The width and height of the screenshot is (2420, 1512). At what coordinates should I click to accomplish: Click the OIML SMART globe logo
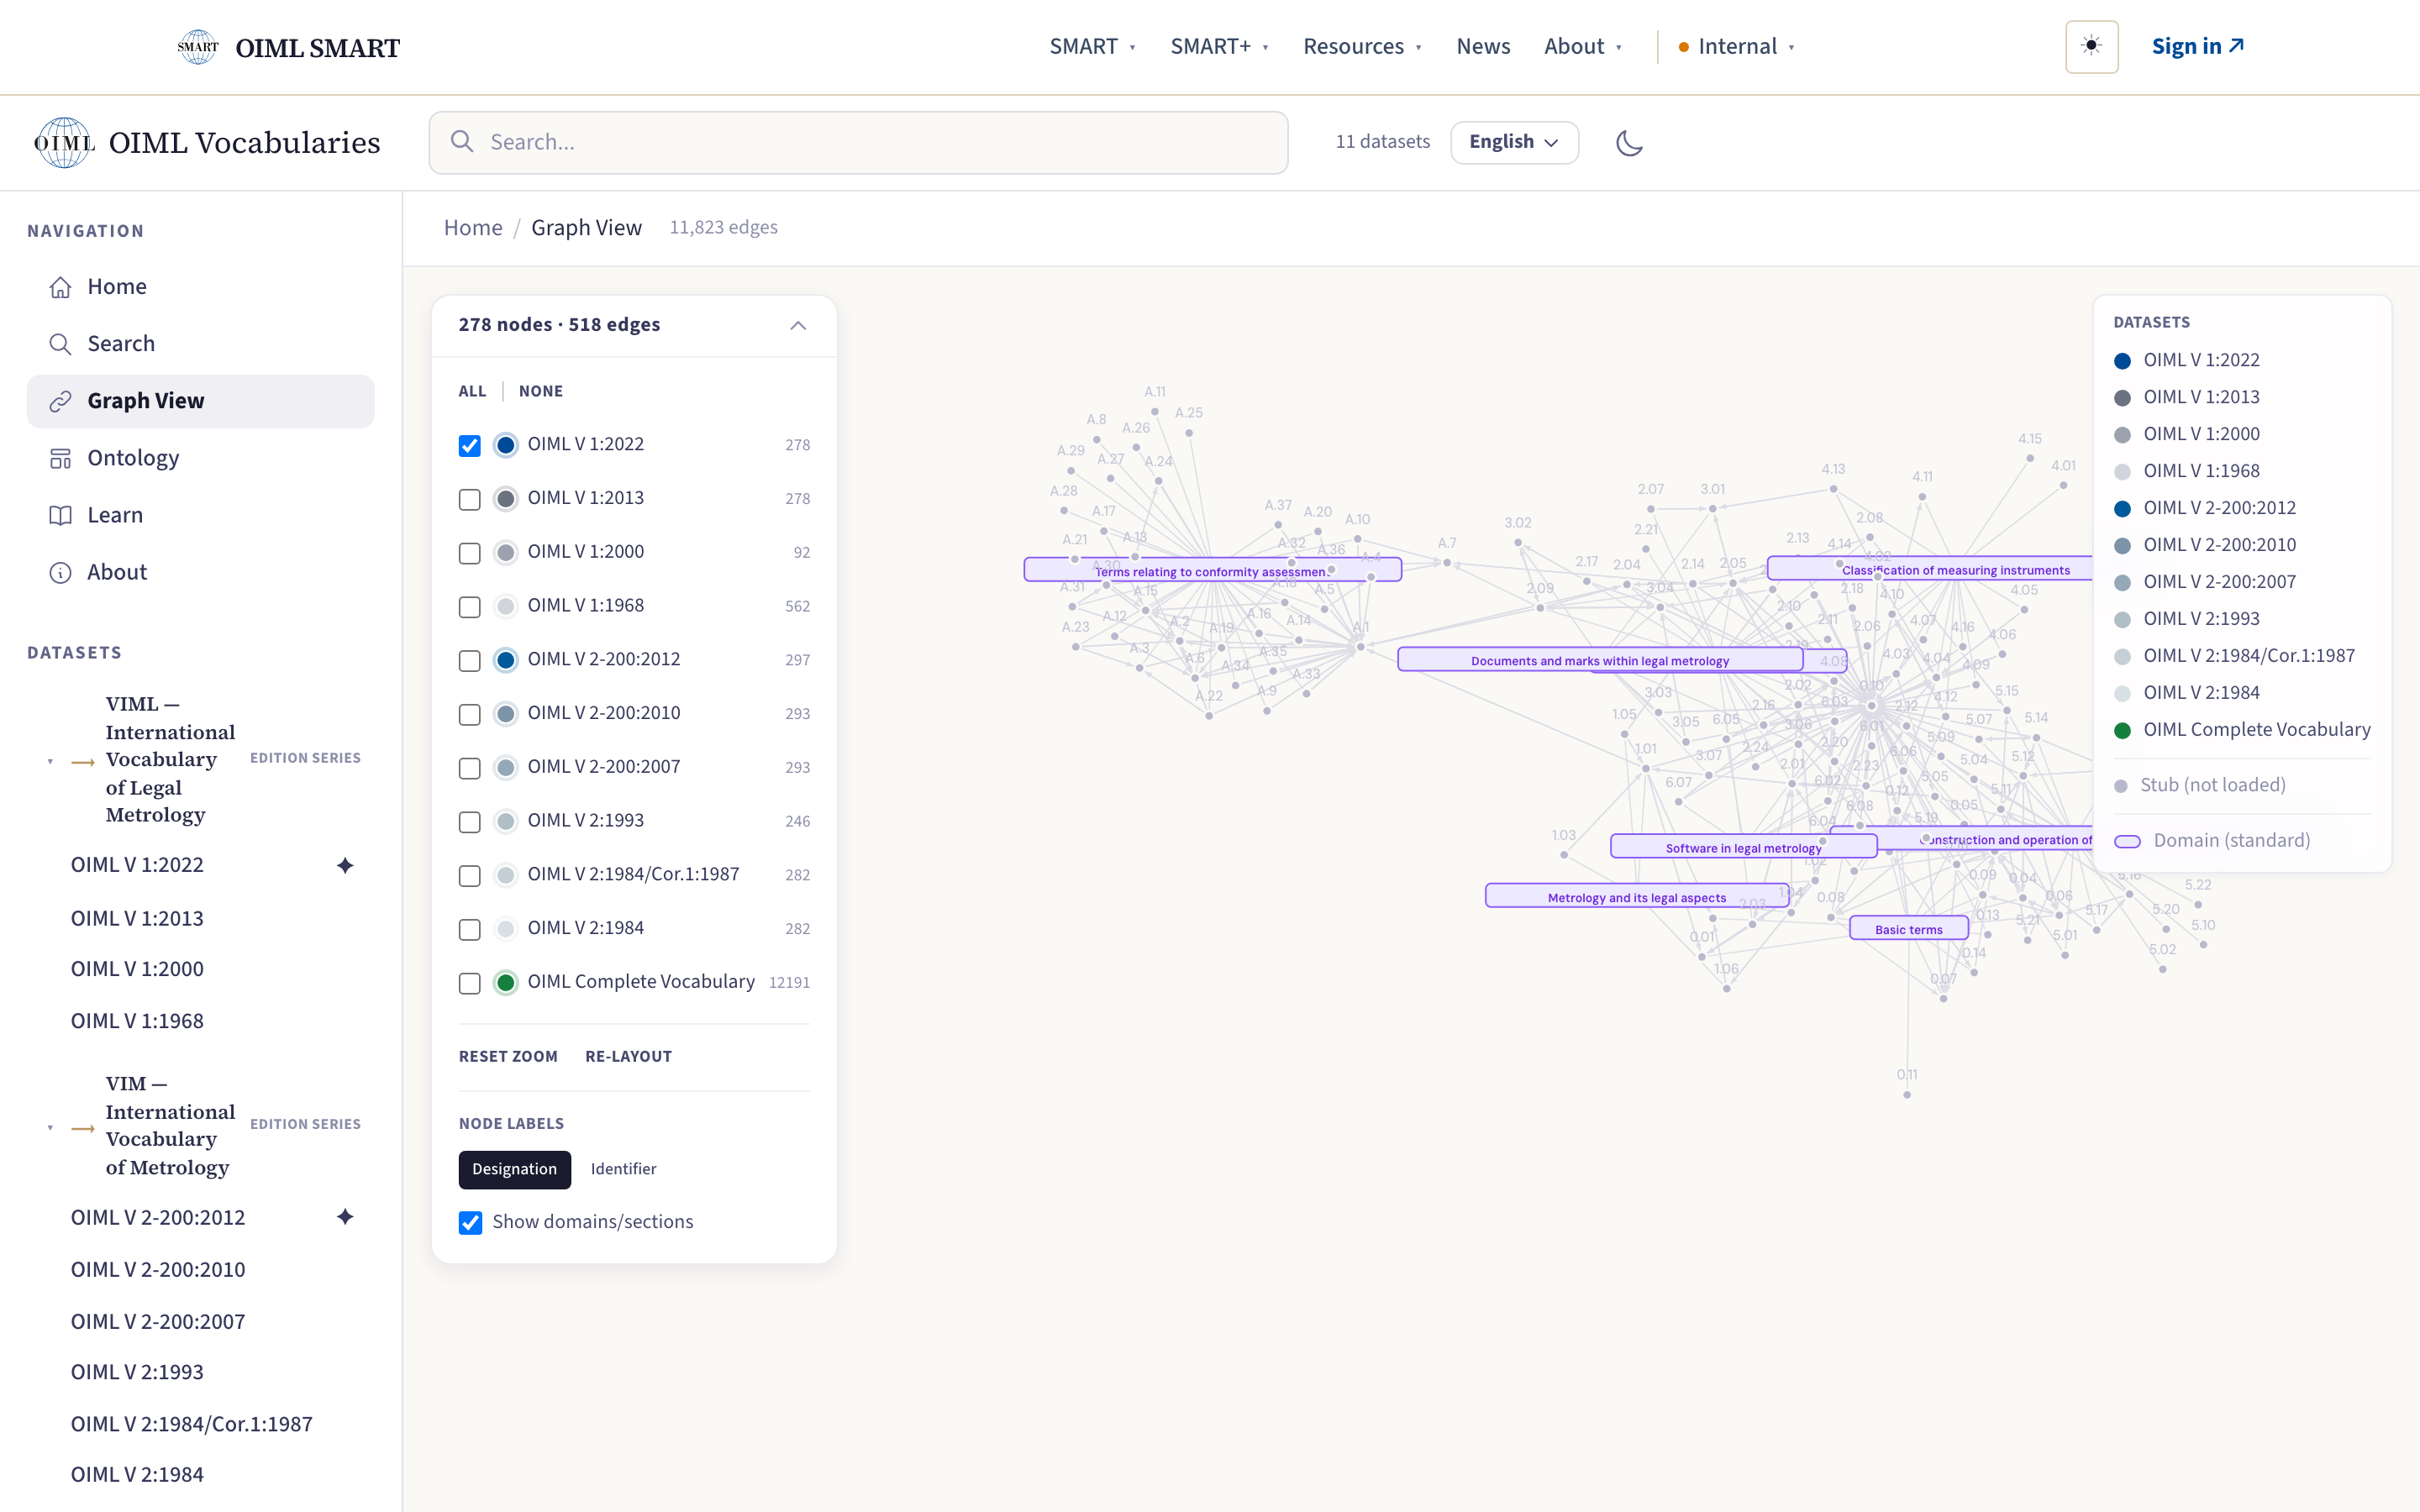point(197,46)
